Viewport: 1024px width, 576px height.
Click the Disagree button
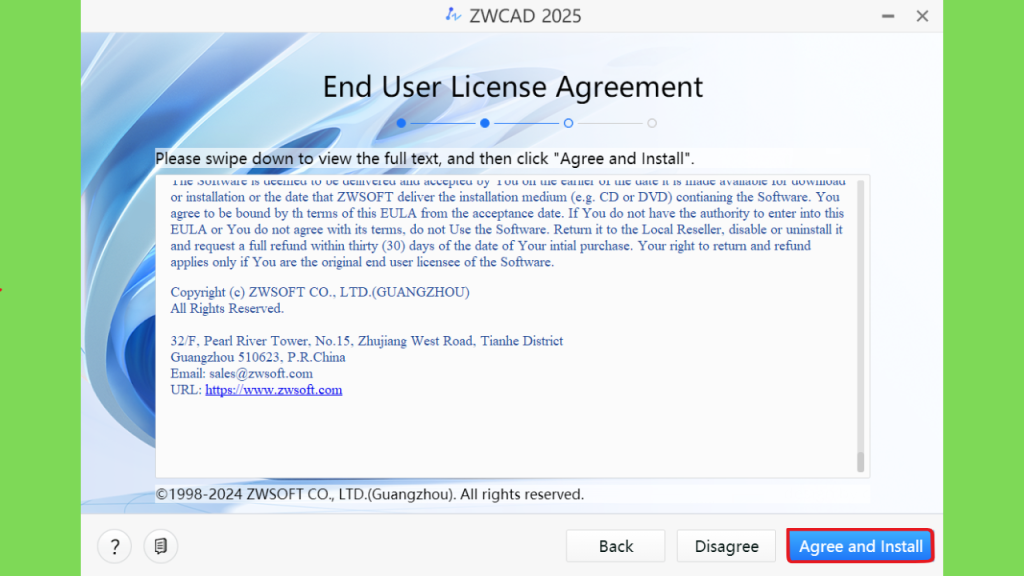726,546
